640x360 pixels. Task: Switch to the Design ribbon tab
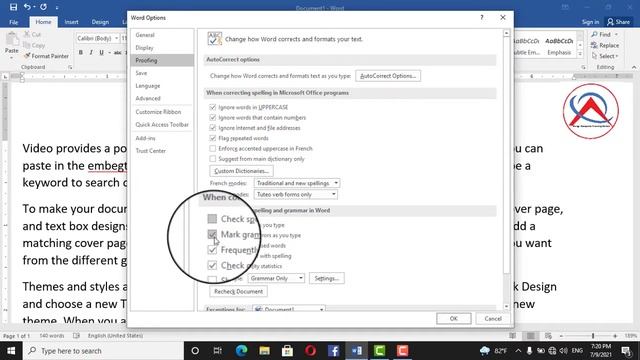pos(100,22)
